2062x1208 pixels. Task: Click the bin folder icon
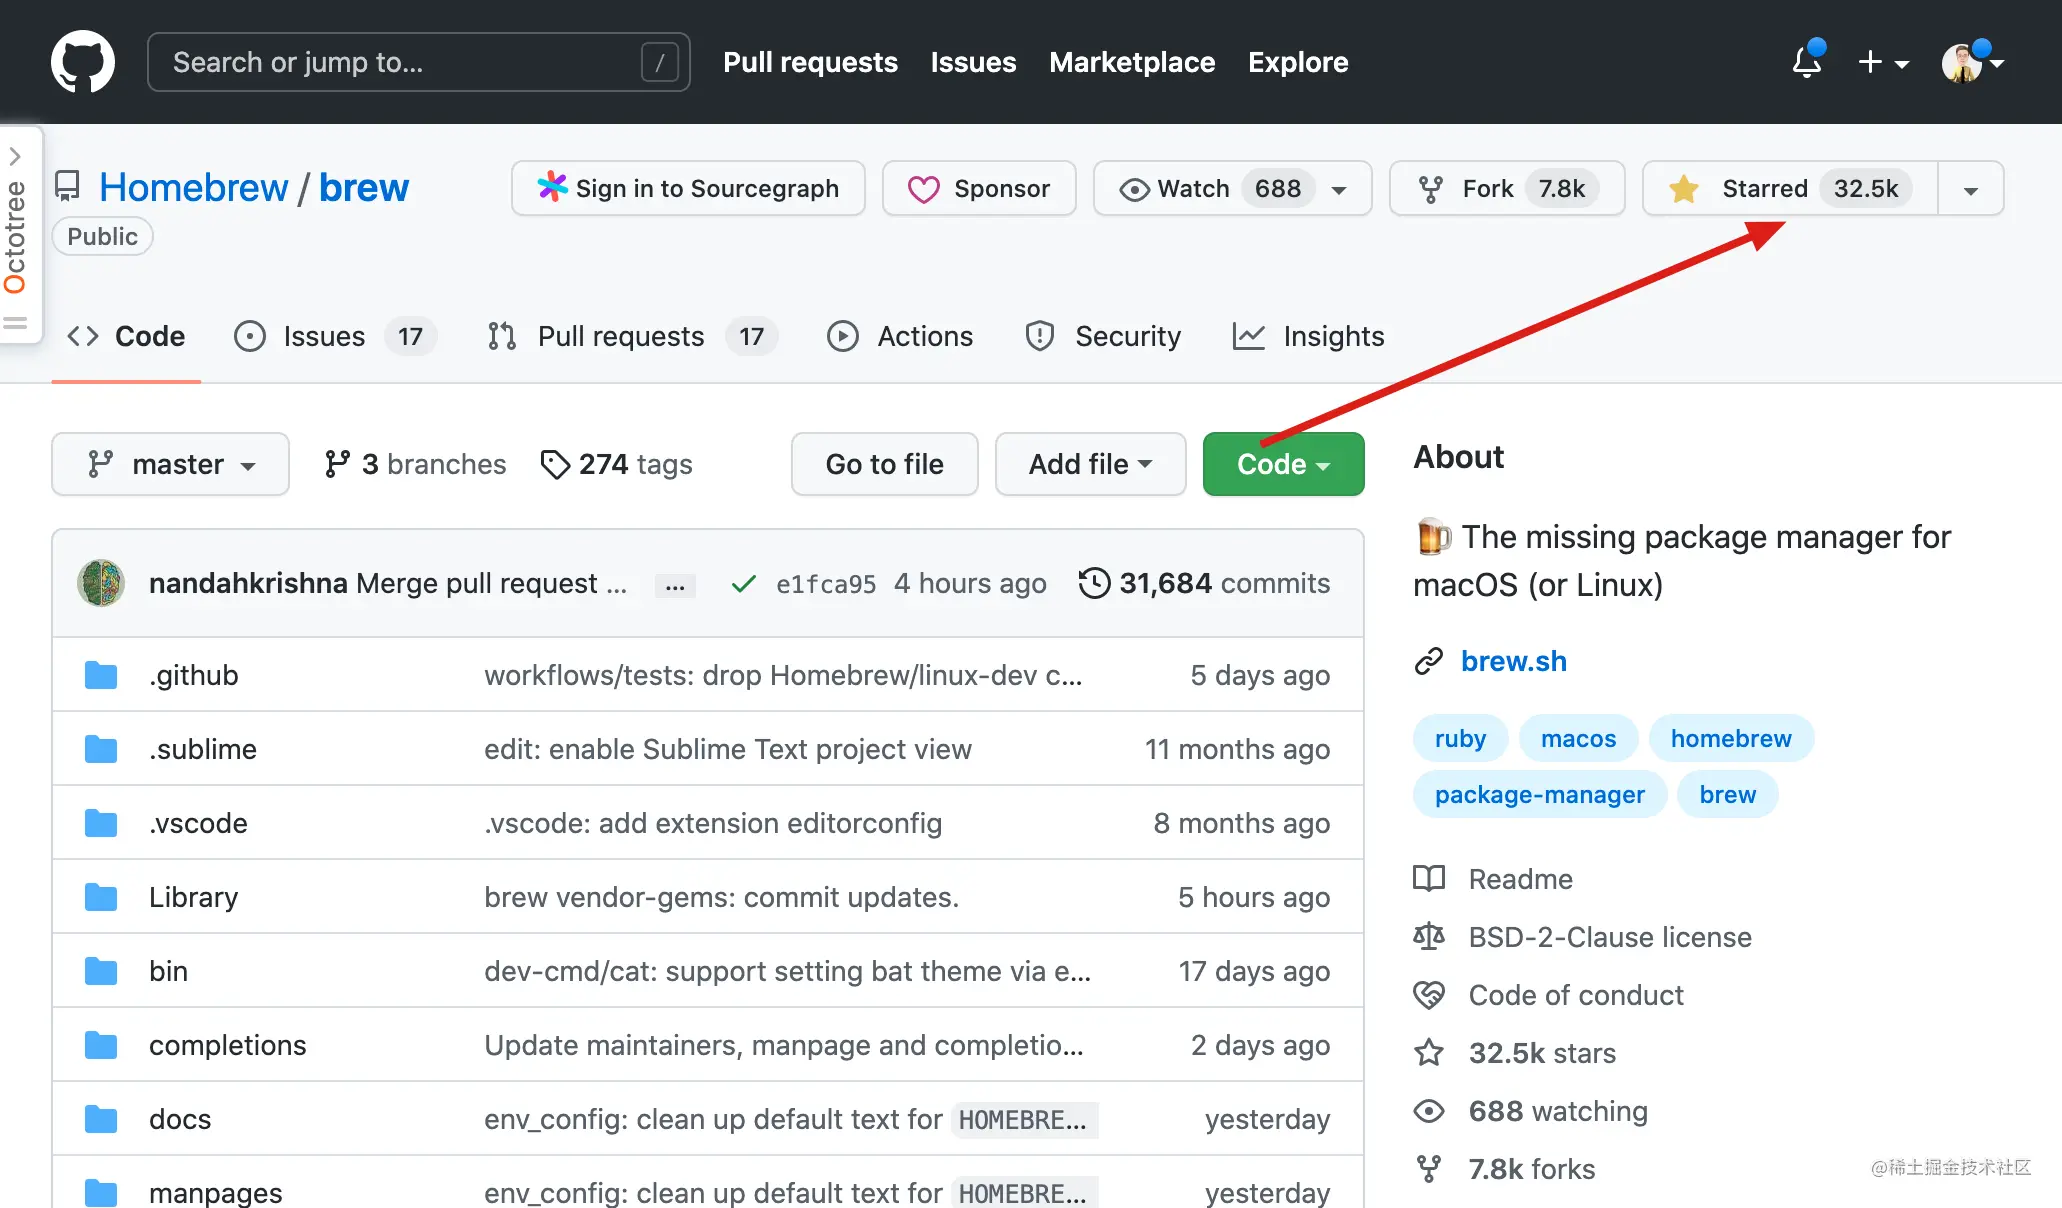tap(101, 971)
